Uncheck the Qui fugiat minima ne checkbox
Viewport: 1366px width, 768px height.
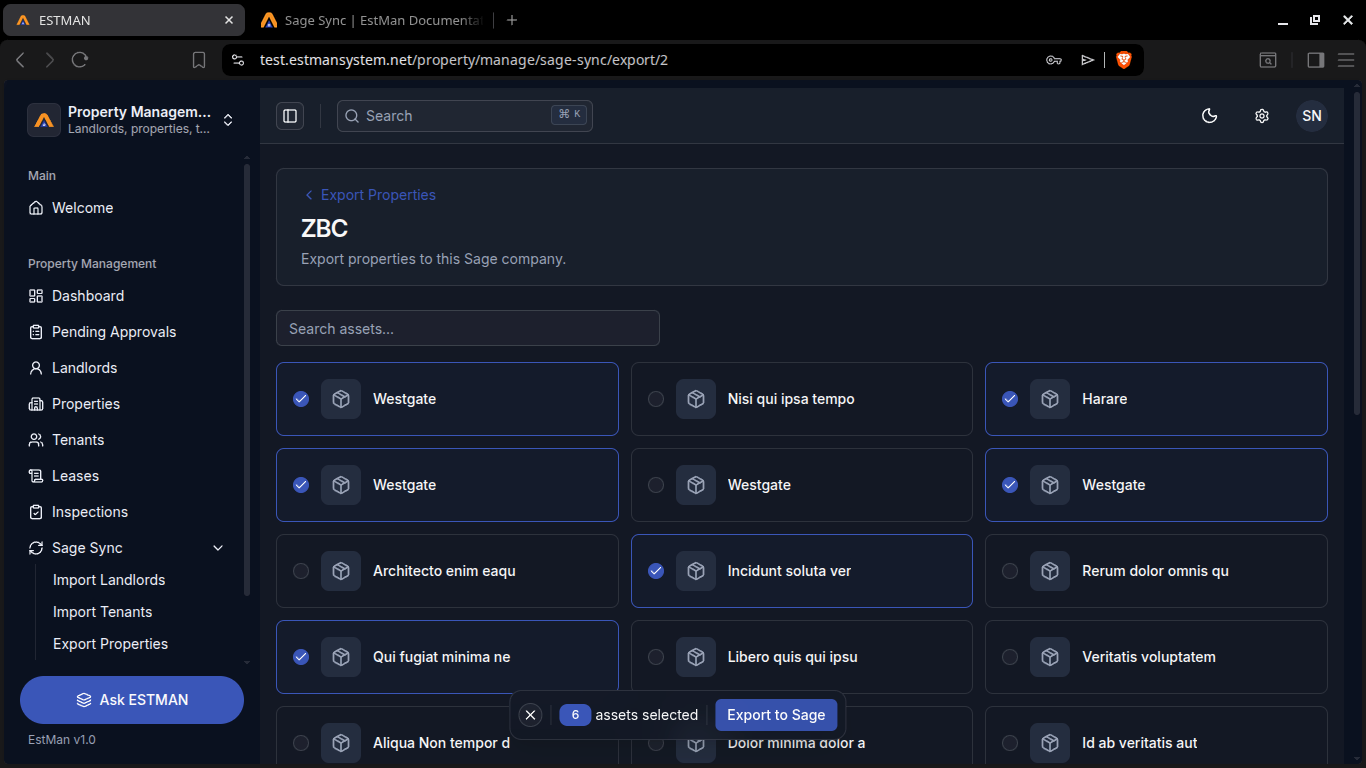pyautogui.click(x=301, y=657)
